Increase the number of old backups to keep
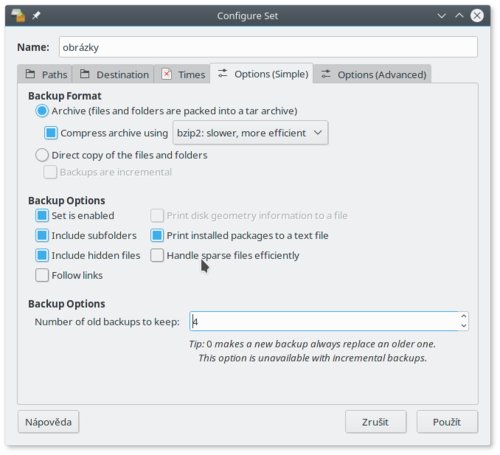500x455 pixels. (x=463, y=316)
